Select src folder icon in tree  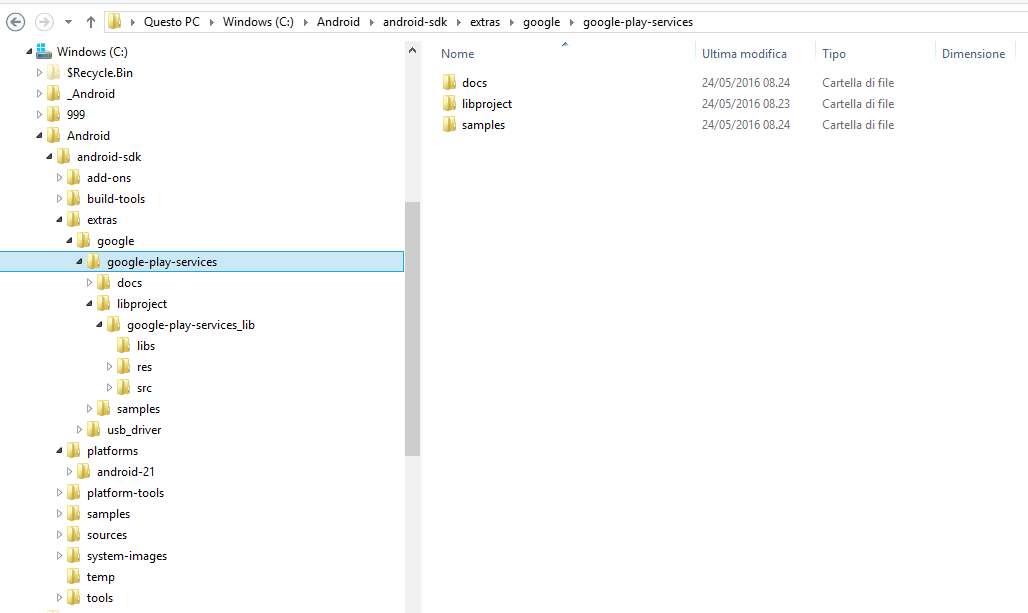pyautogui.click(x=124, y=387)
